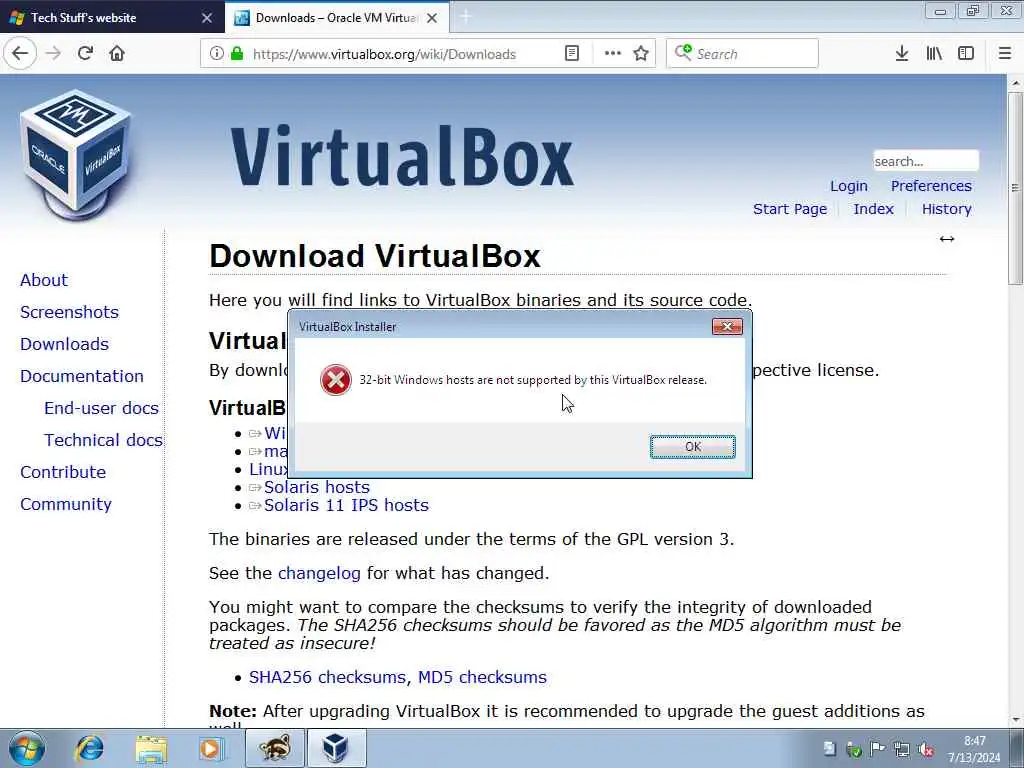Open the SHA256 checksums link
The image size is (1024, 768).
pos(327,677)
